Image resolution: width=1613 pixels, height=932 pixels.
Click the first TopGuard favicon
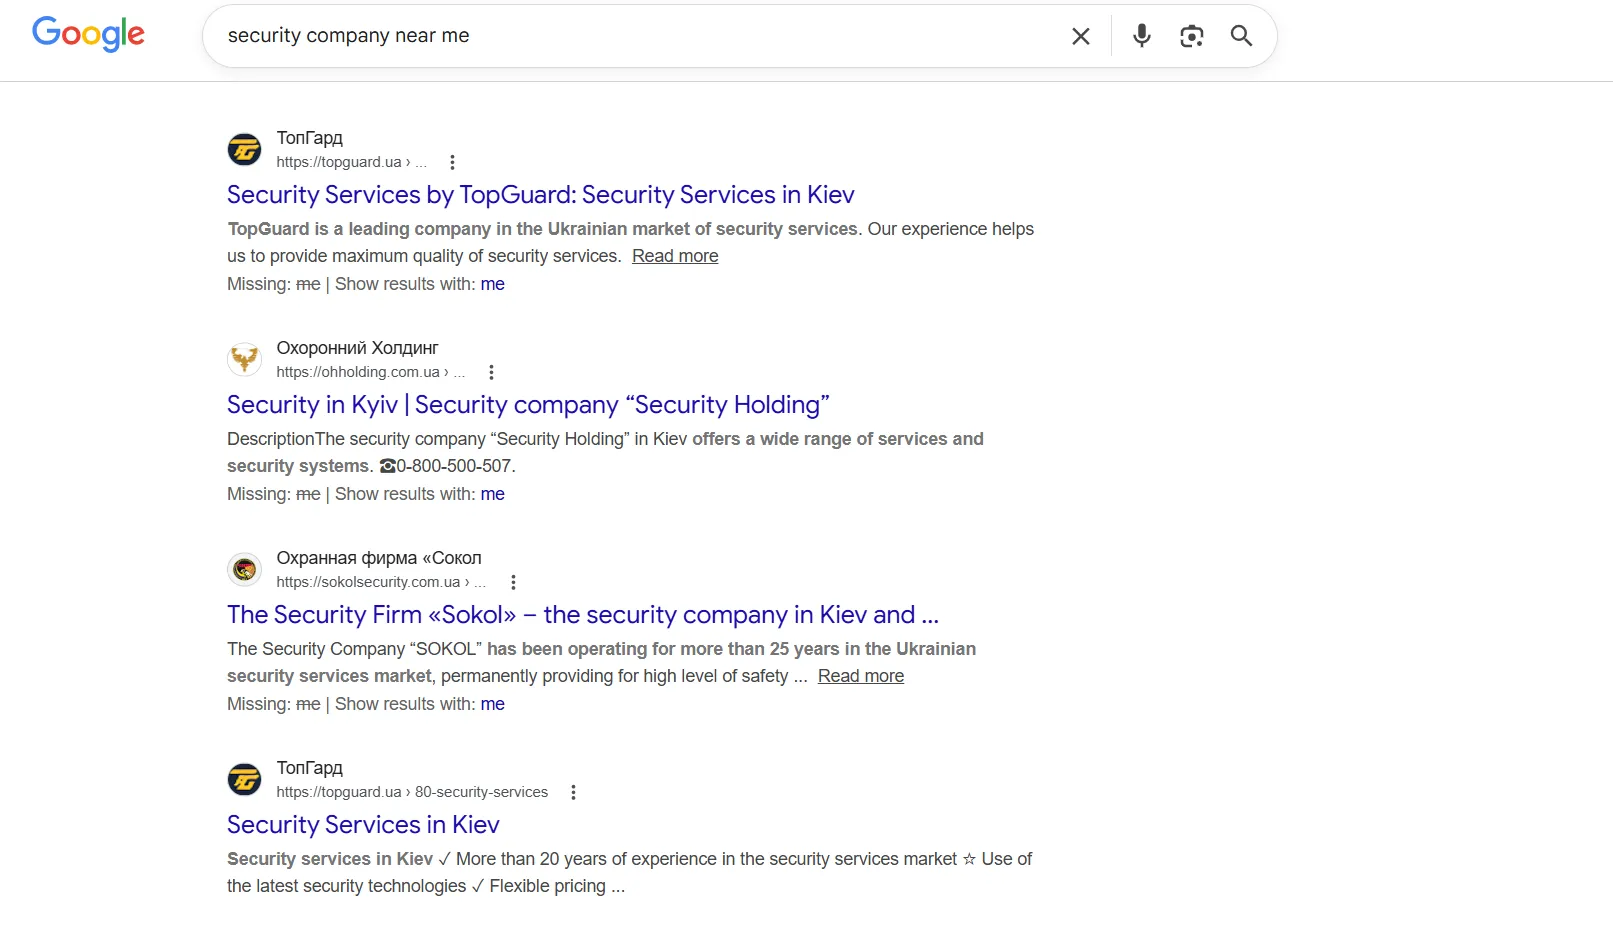point(244,150)
